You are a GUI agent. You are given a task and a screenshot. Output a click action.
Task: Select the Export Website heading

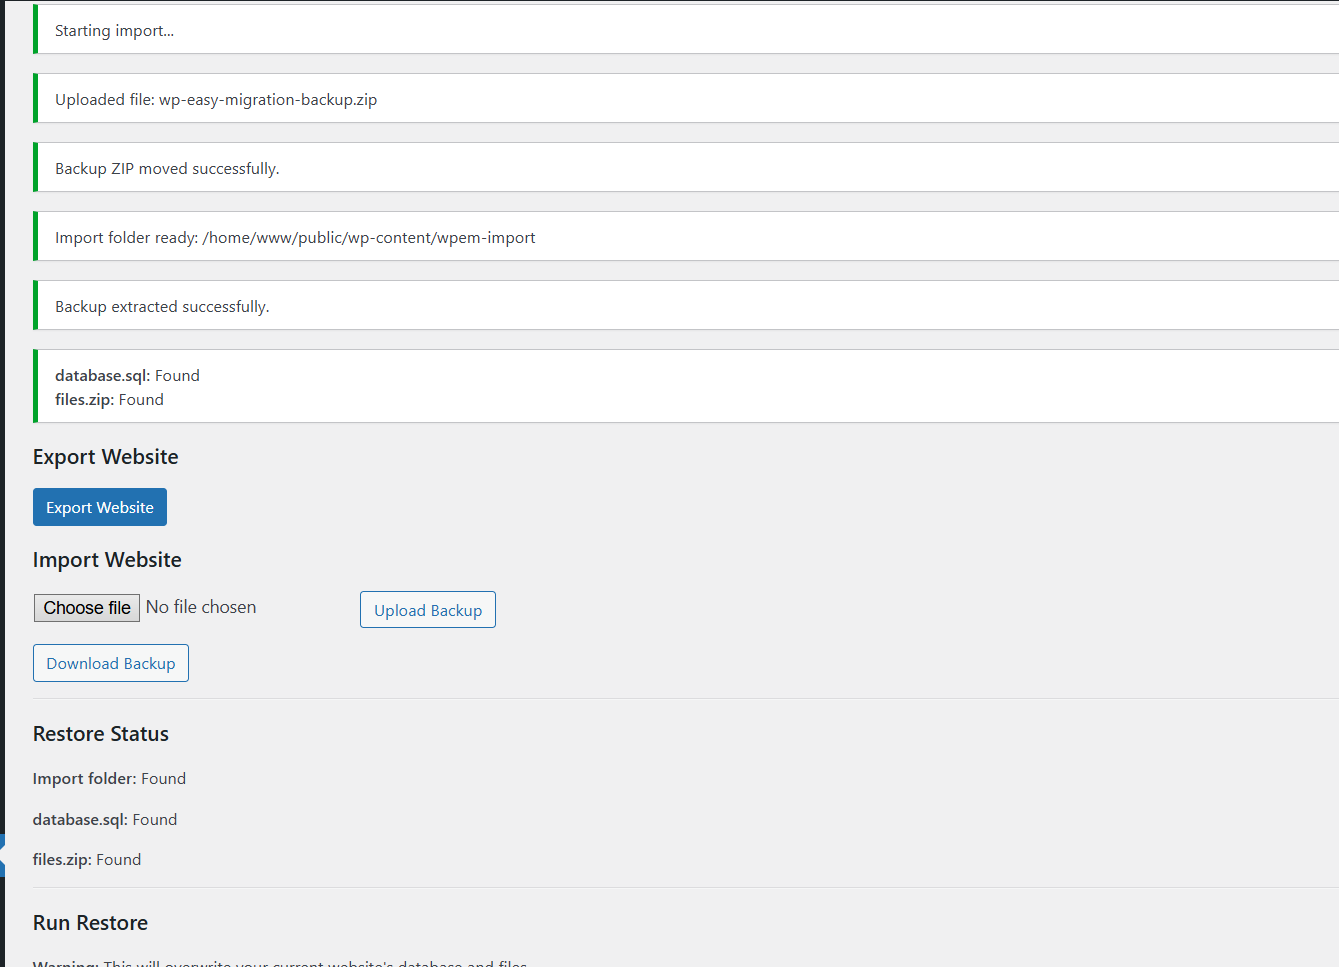pos(105,456)
